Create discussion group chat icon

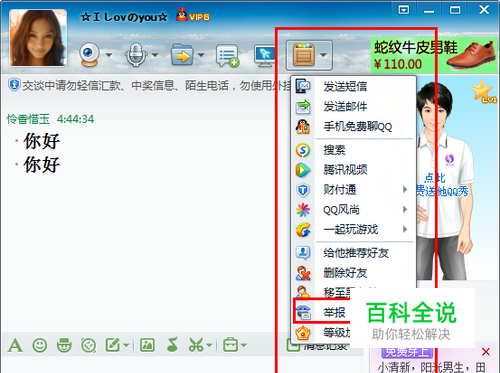click(x=228, y=56)
